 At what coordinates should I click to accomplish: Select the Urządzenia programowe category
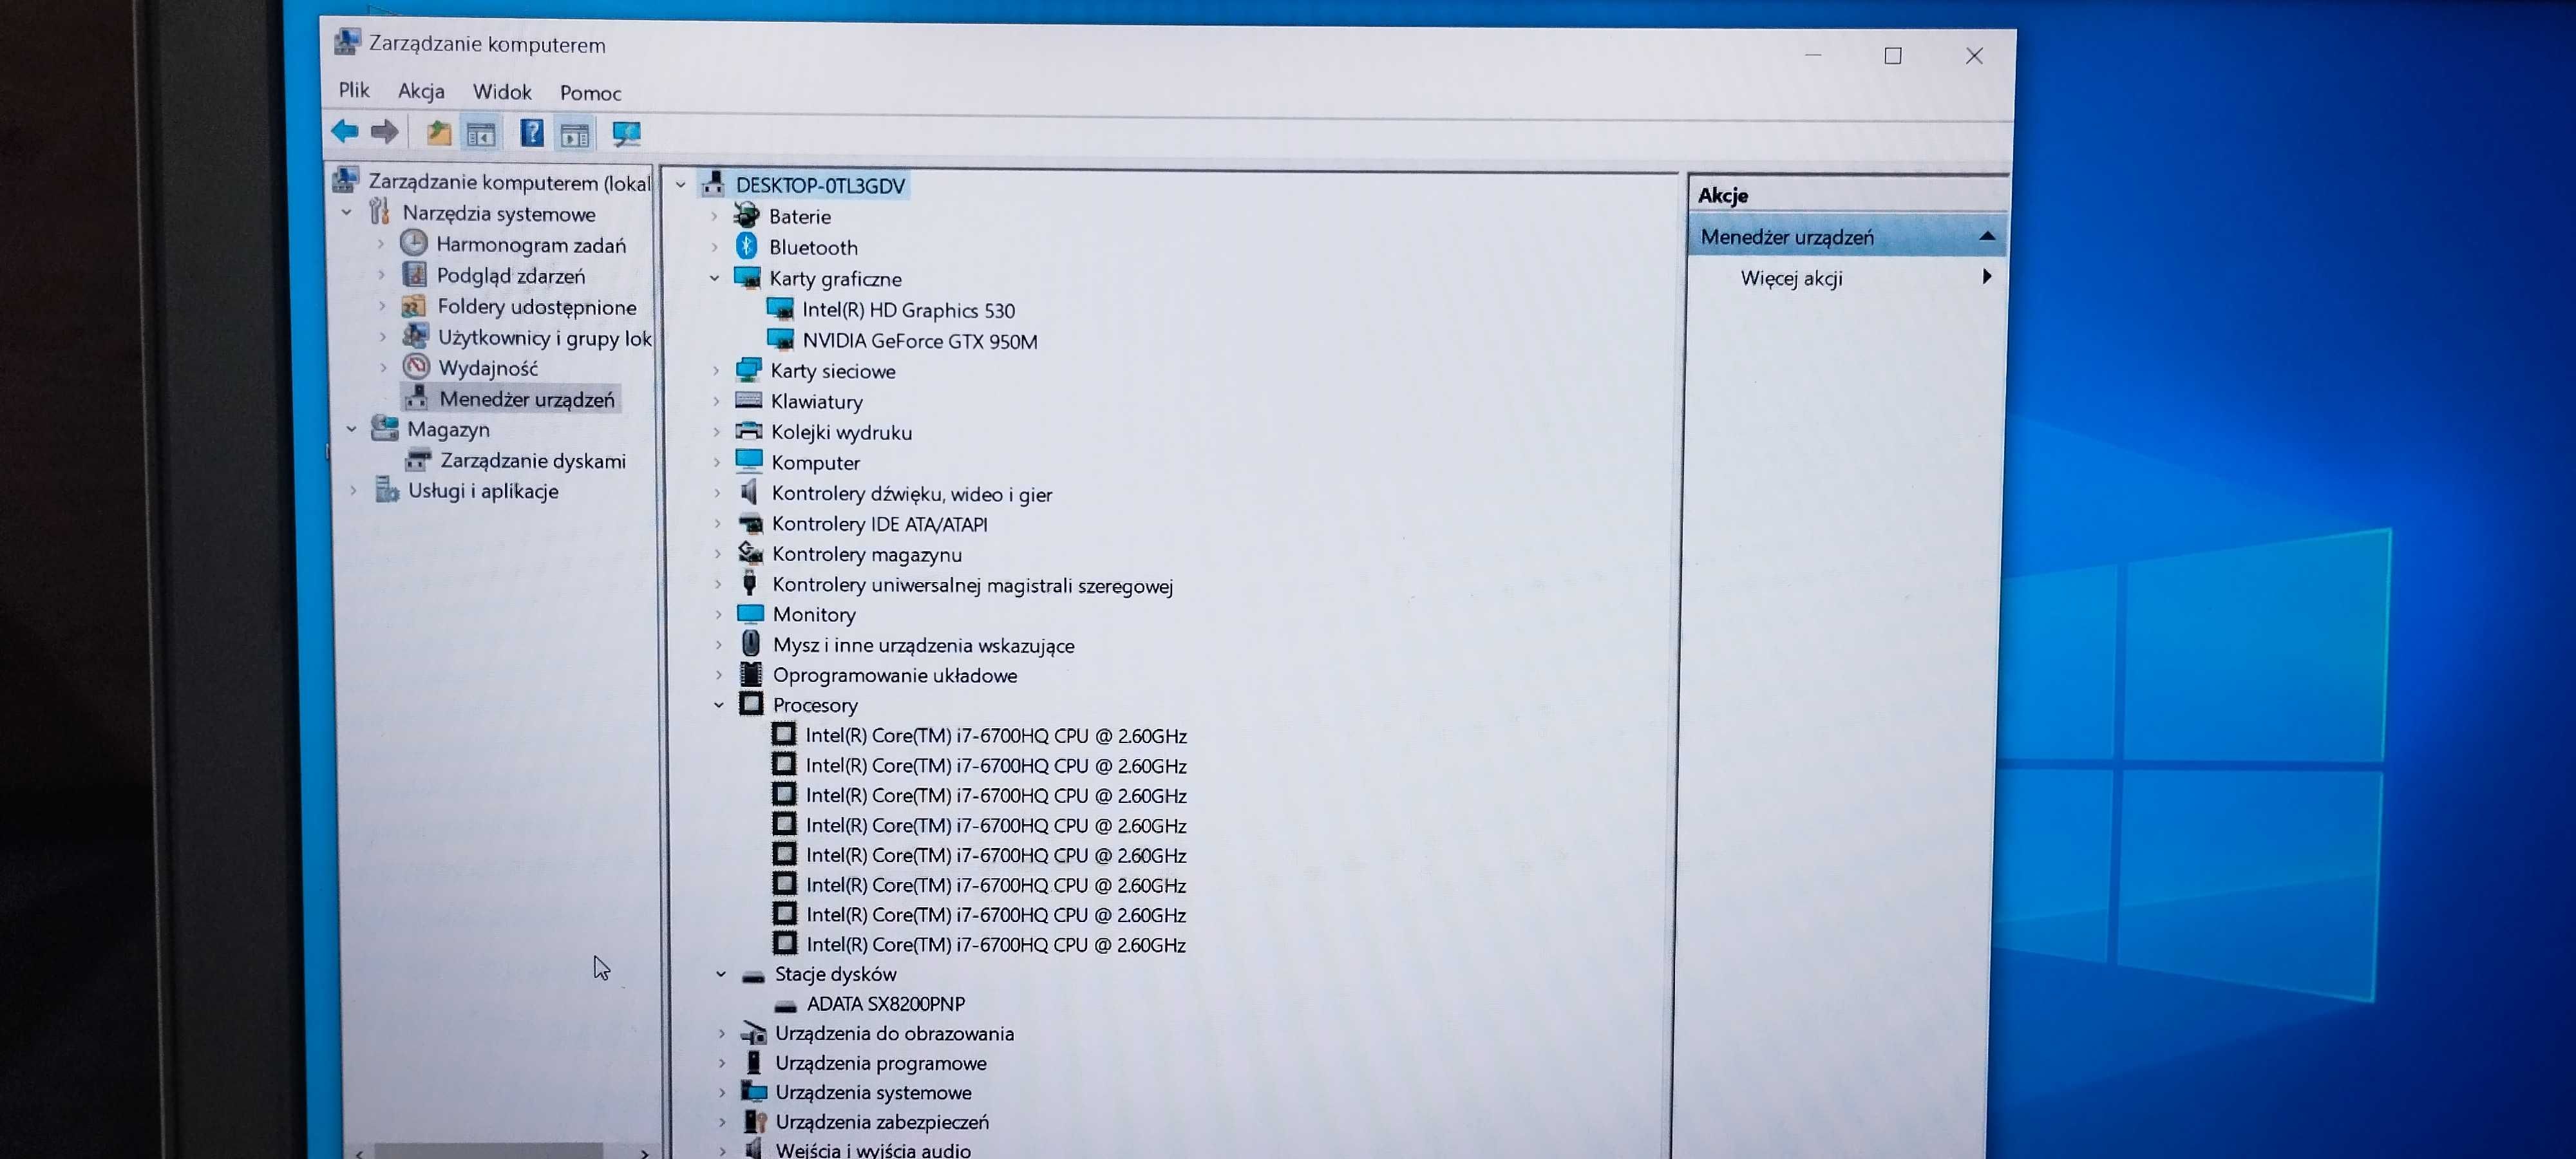(881, 1063)
